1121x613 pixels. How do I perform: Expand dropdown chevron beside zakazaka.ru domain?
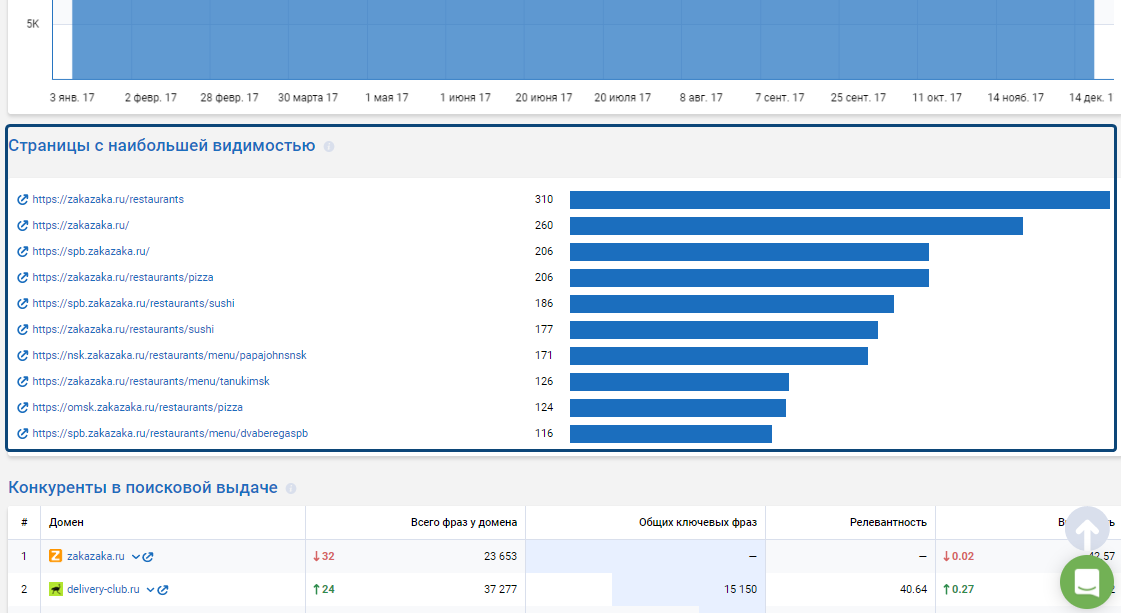[135, 556]
